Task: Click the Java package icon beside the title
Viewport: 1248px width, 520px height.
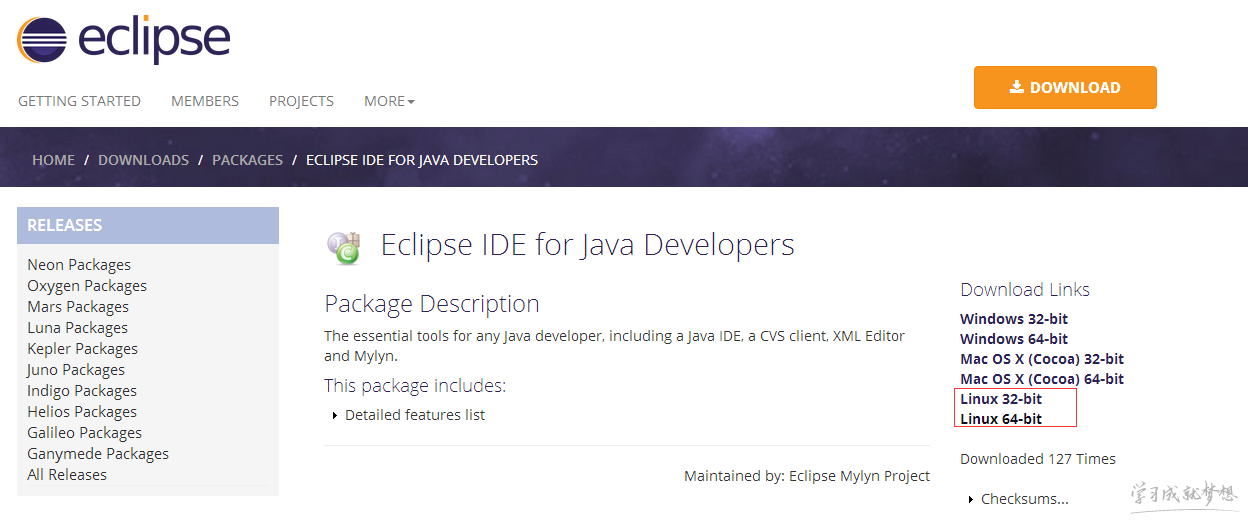Action: point(345,246)
